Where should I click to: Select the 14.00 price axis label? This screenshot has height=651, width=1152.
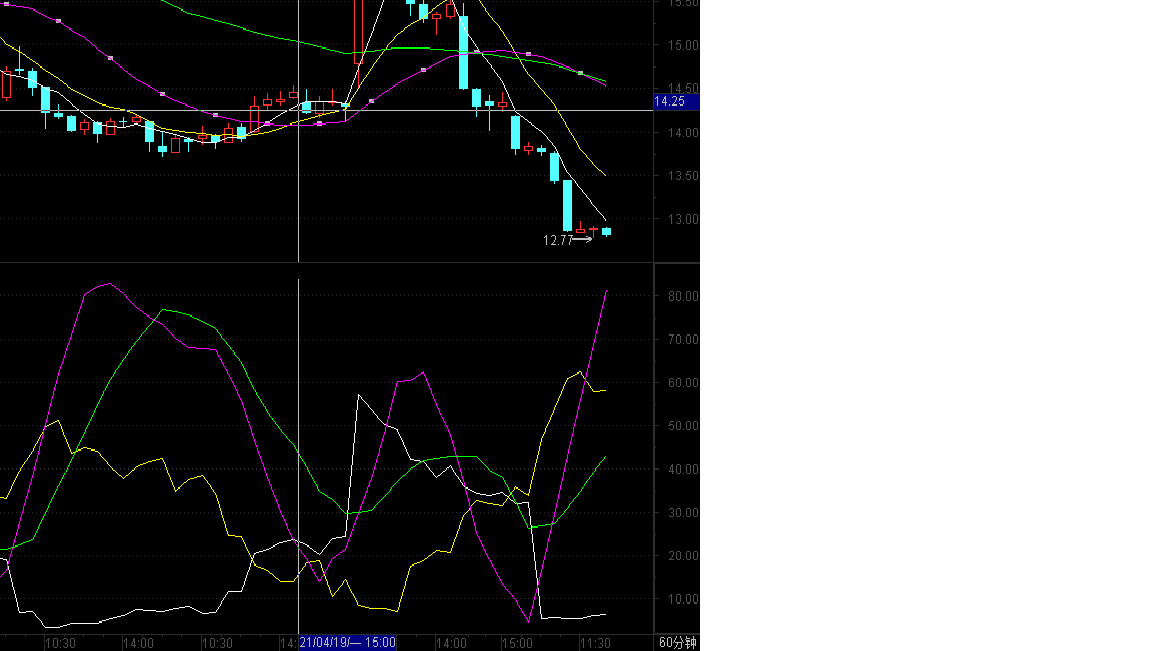coord(683,133)
